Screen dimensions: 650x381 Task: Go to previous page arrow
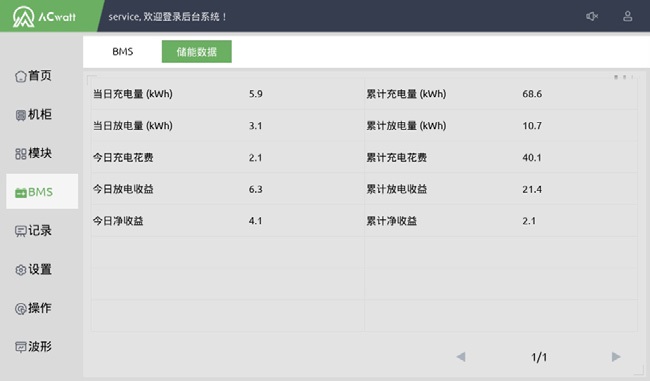(461, 357)
